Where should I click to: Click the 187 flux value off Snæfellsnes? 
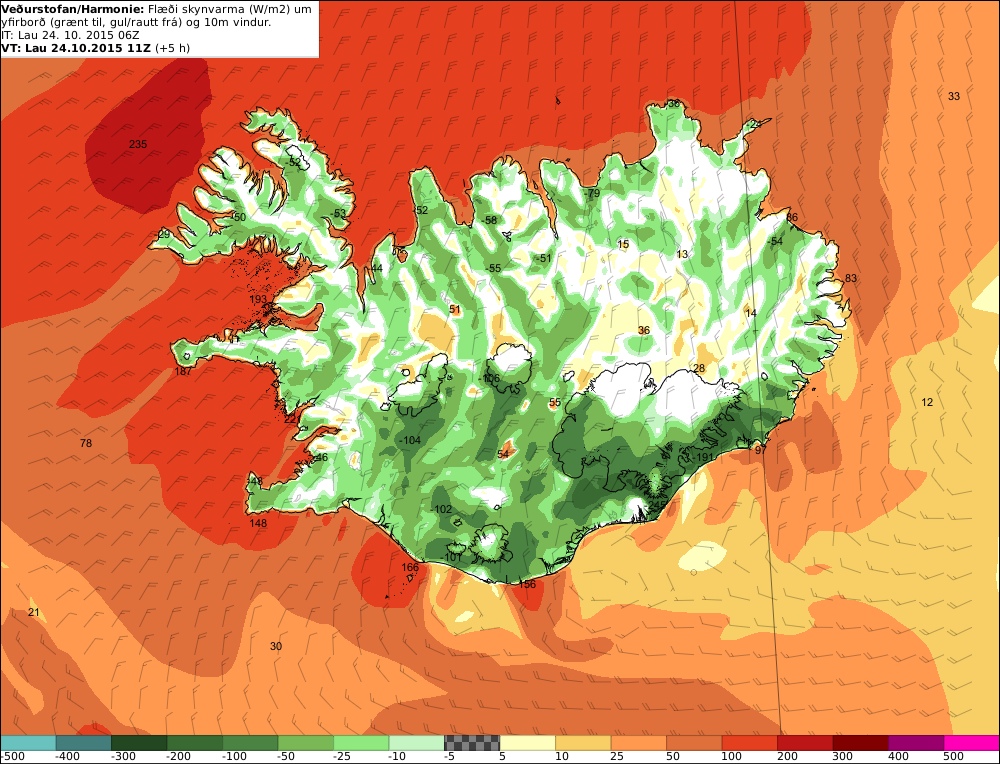(x=183, y=371)
